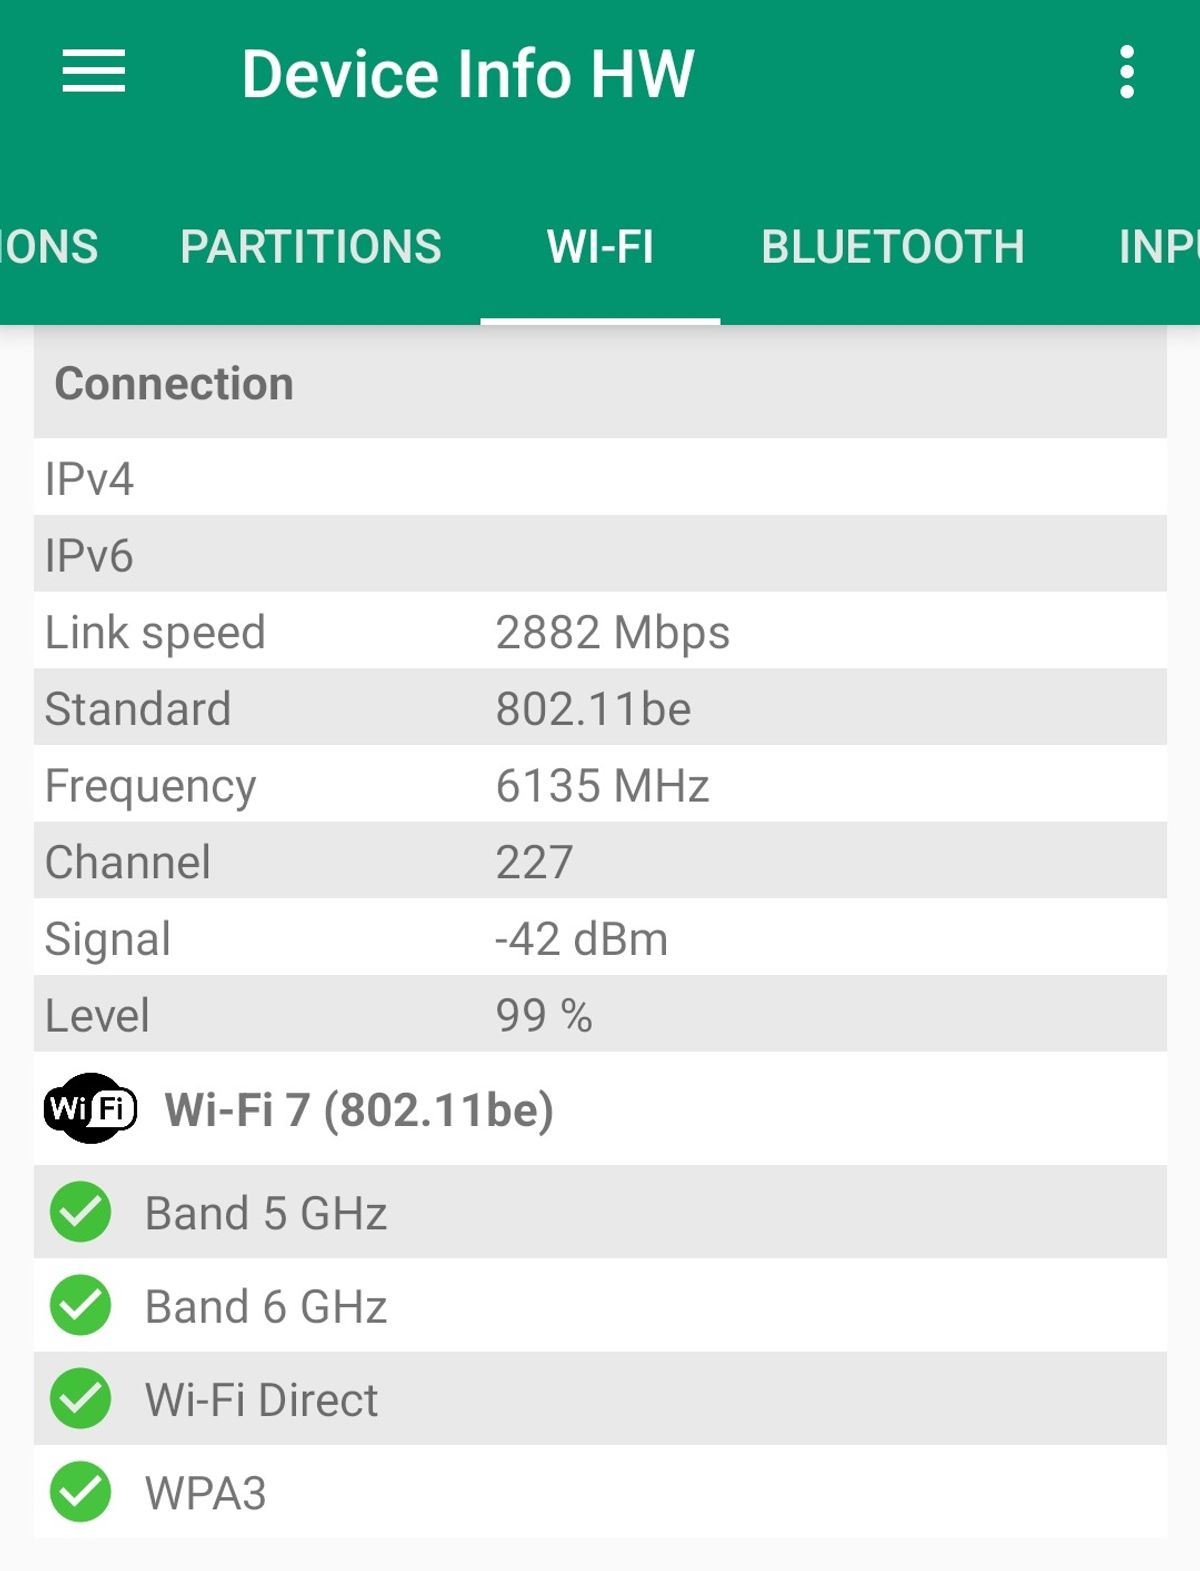Switch to the Partitions tab
1200x1571 pixels.
[x=310, y=247]
